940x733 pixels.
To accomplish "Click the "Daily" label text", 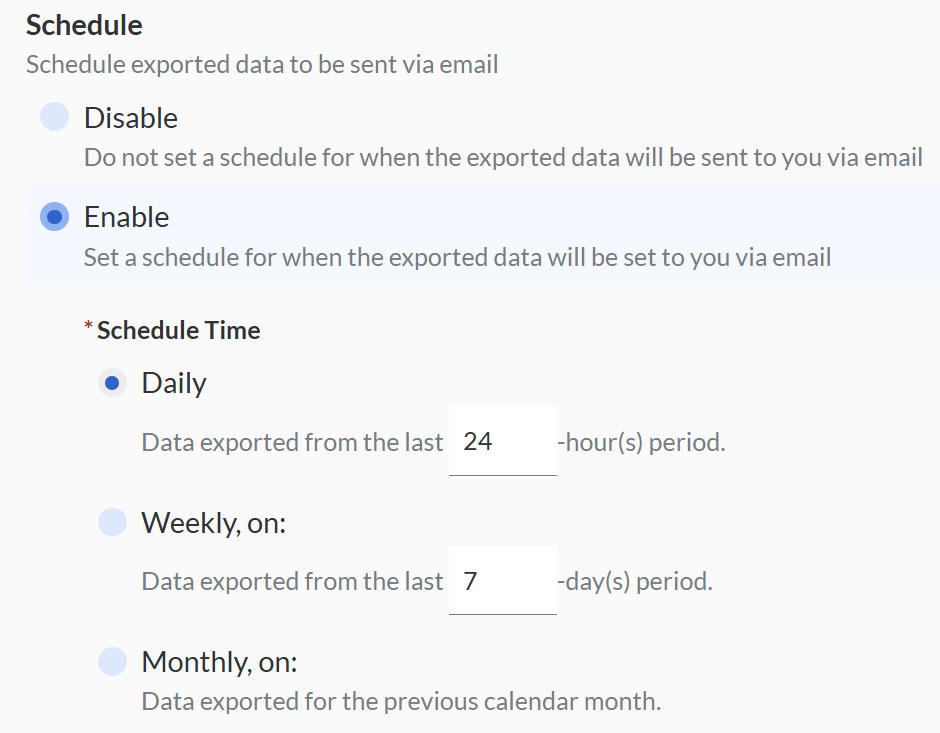I will click(174, 383).
